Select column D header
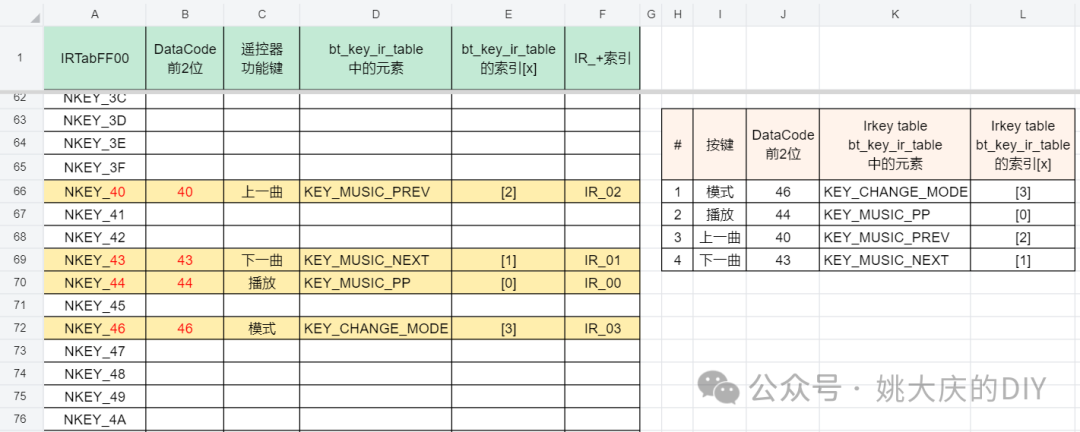Screen dimensions: 1080x432 [376, 13]
